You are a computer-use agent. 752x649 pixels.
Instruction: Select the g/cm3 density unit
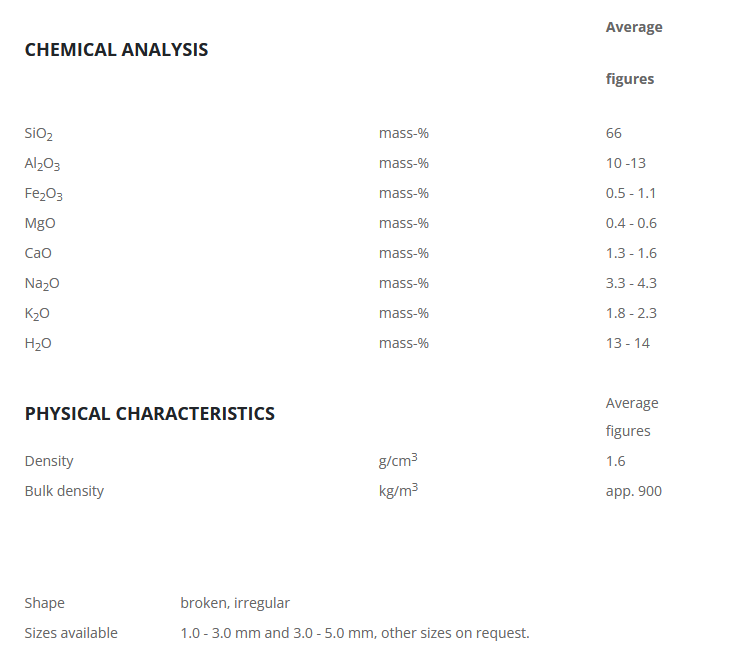pyautogui.click(x=397, y=460)
